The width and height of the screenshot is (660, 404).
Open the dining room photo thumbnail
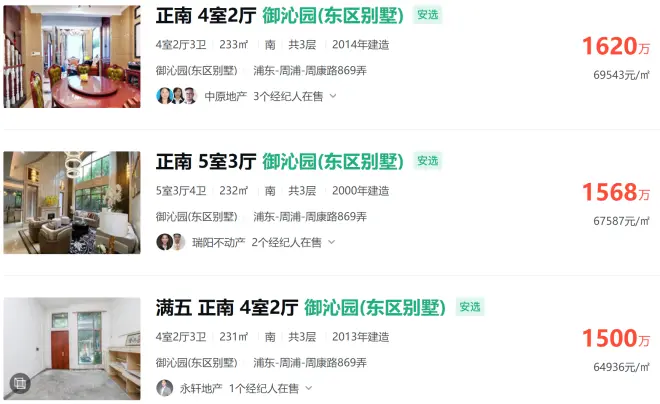pyautogui.click(x=72, y=56)
